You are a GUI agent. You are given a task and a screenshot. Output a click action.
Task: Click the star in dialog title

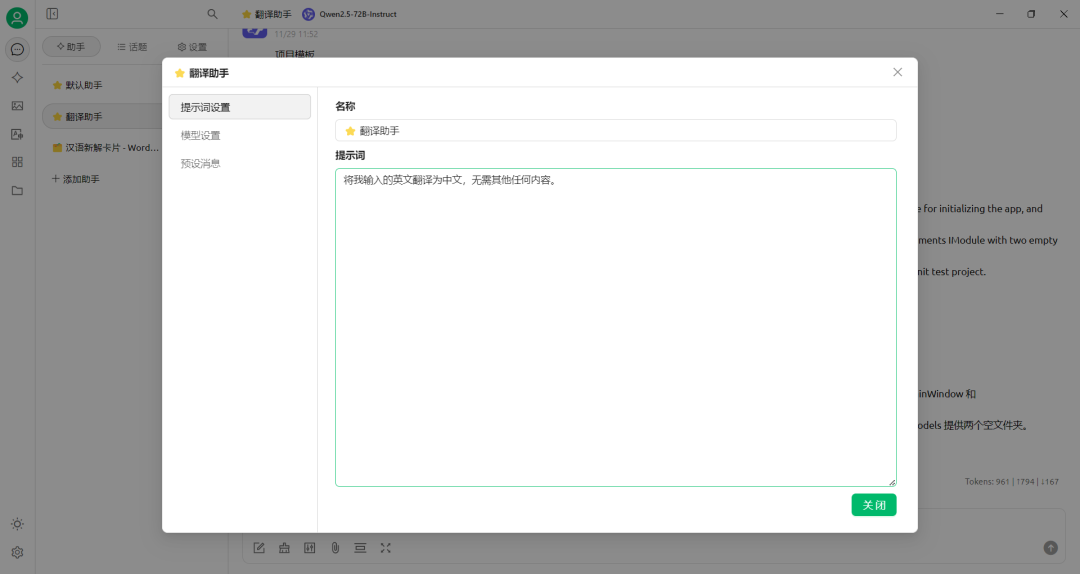click(180, 73)
